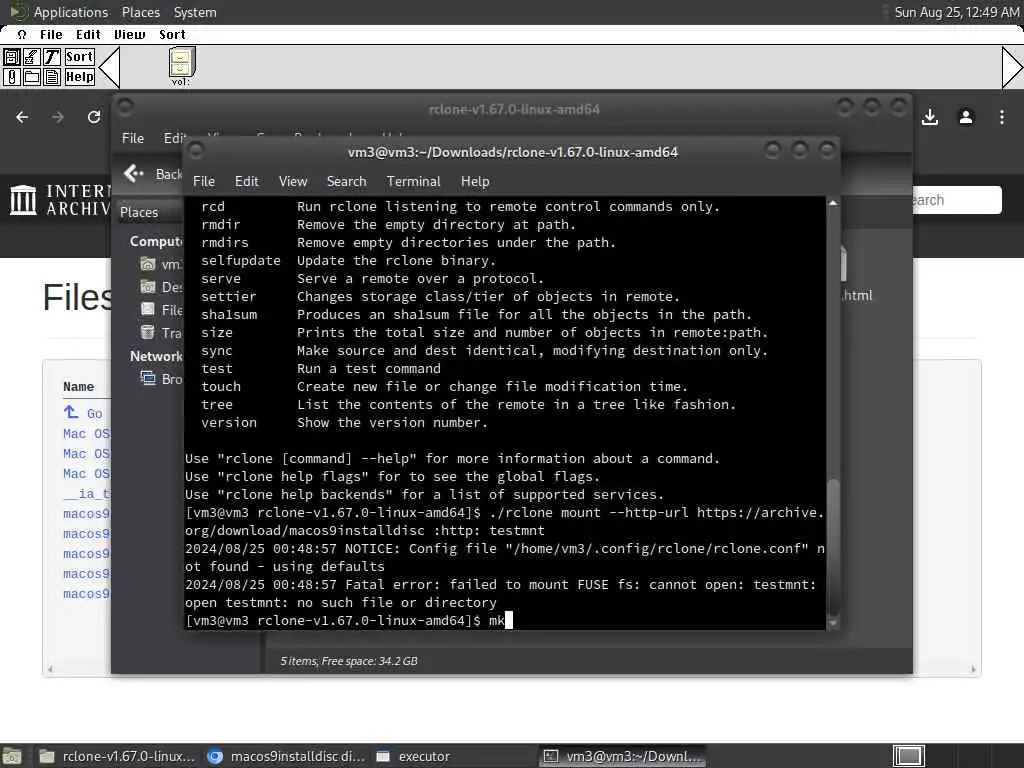
Task: Click the terminal command prompt line
Action: (x=504, y=620)
